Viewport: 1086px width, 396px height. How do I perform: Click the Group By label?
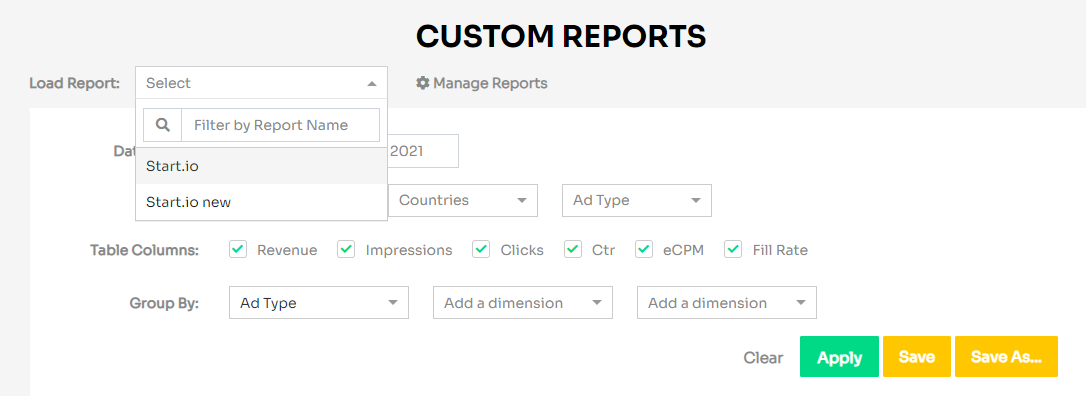point(164,303)
